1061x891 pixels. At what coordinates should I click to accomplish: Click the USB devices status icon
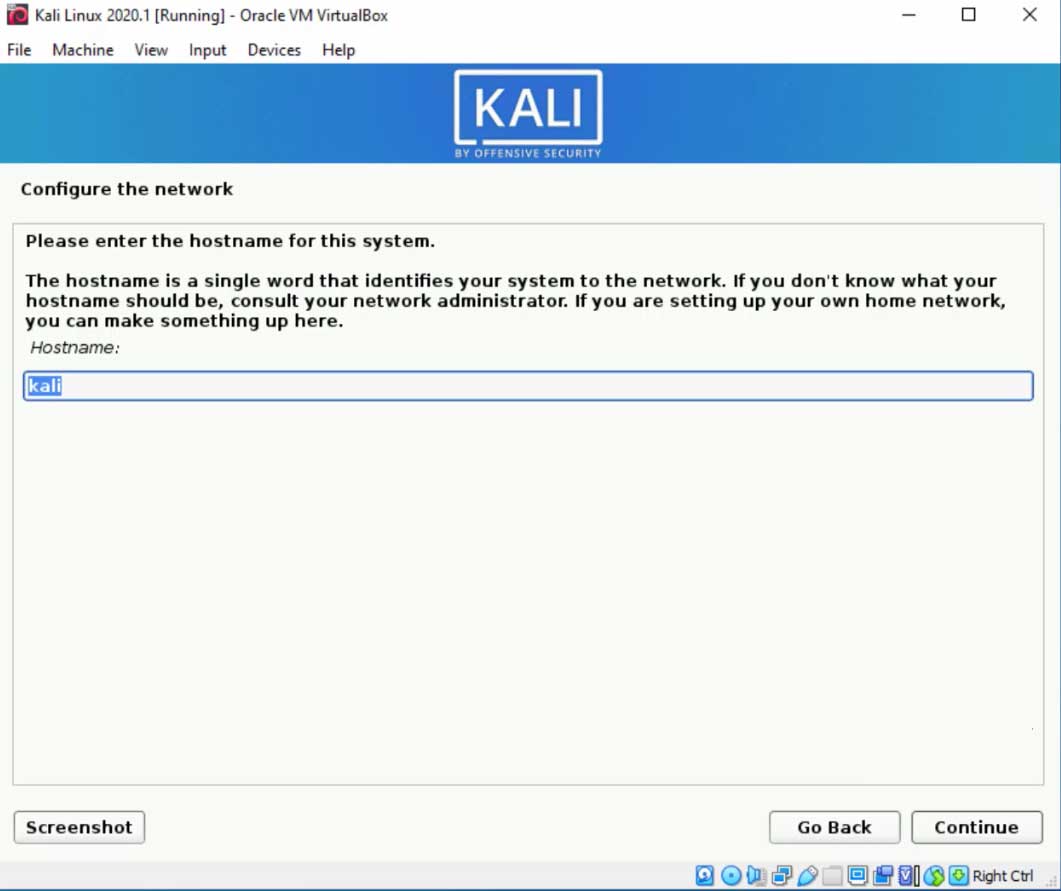[x=807, y=875]
